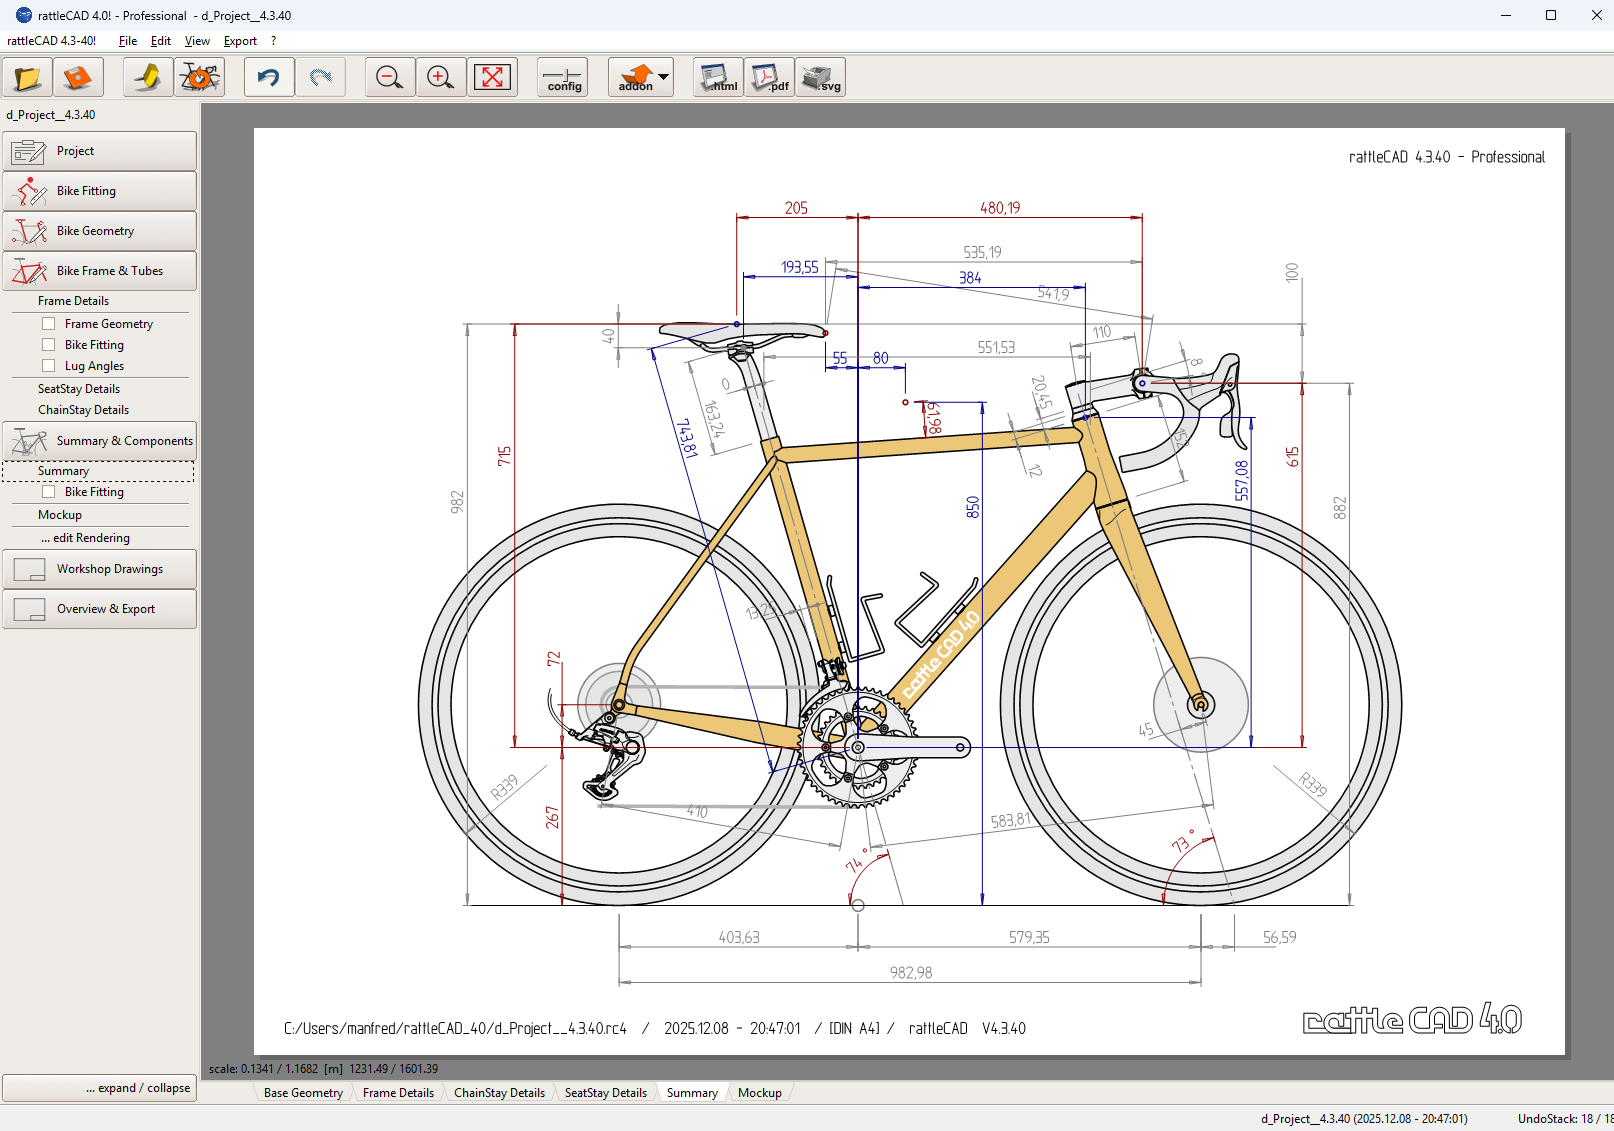The width and height of the screenshot is (1614, 1131).
Task: Fit drawing to window with red arrows icon
Action: point(492,78)
